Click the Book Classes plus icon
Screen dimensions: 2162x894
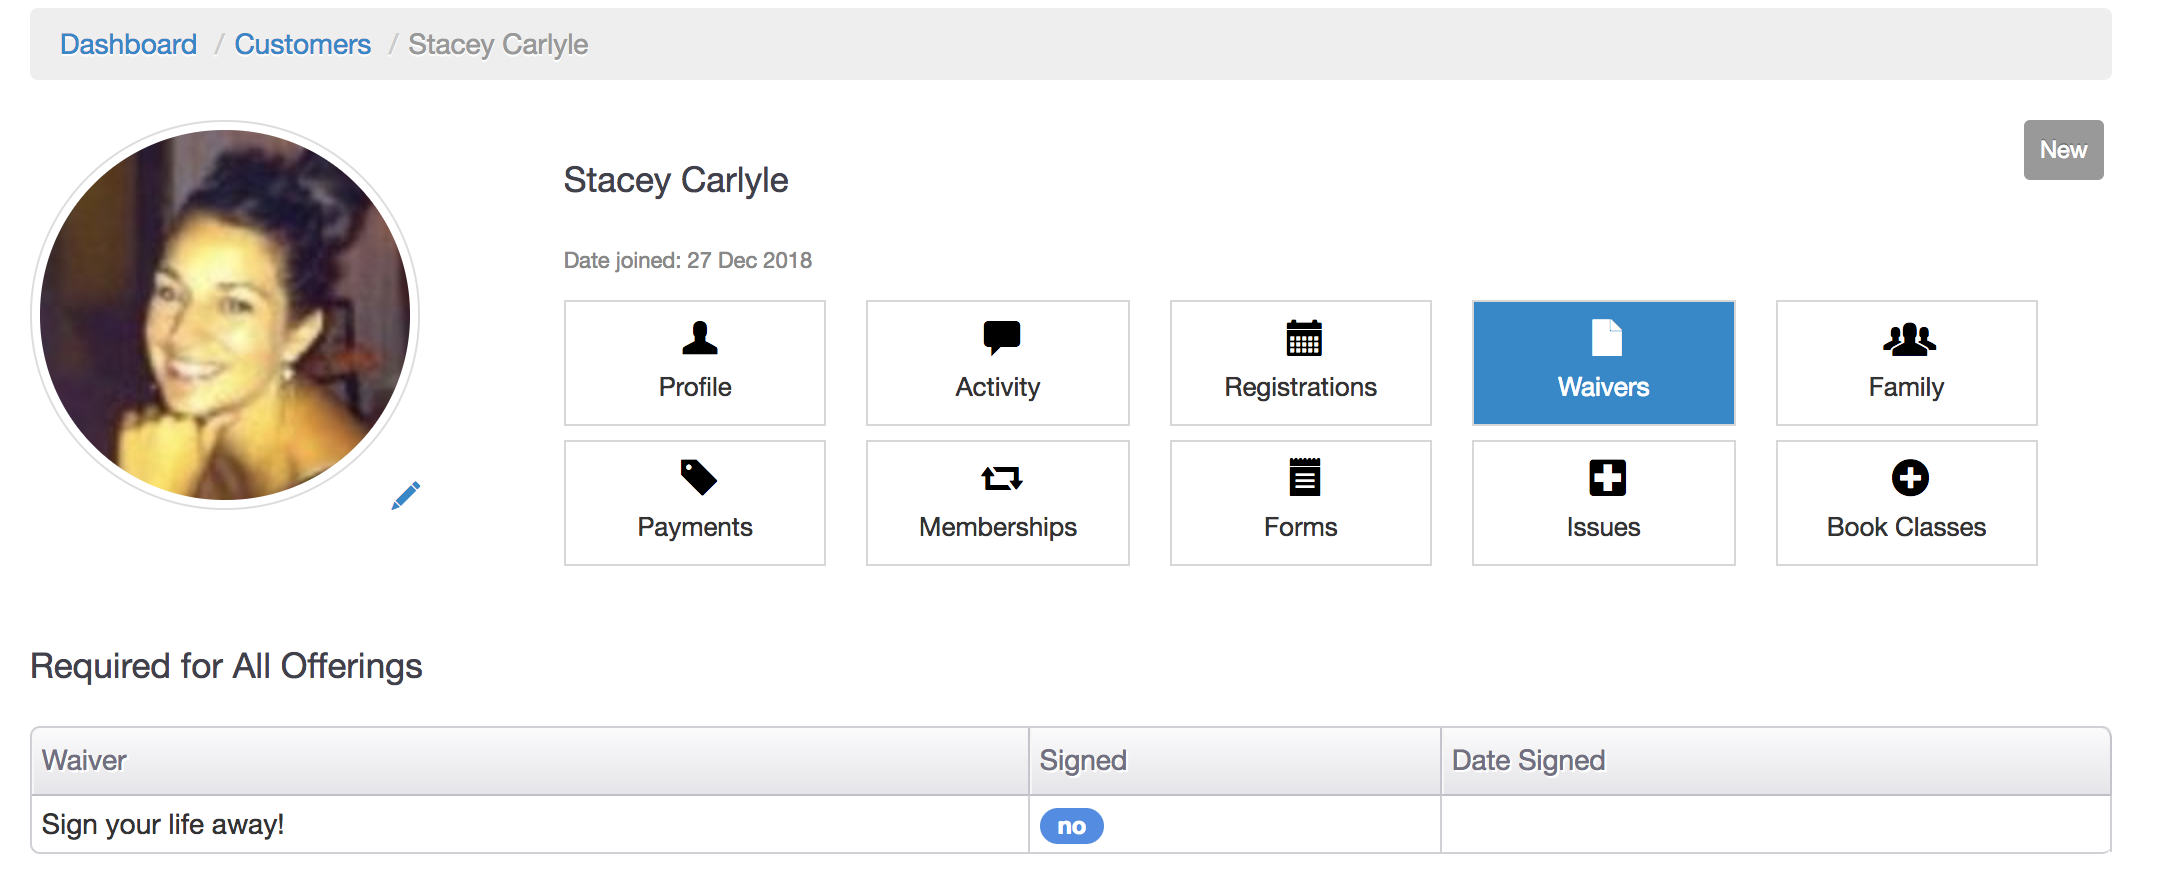1909,478
